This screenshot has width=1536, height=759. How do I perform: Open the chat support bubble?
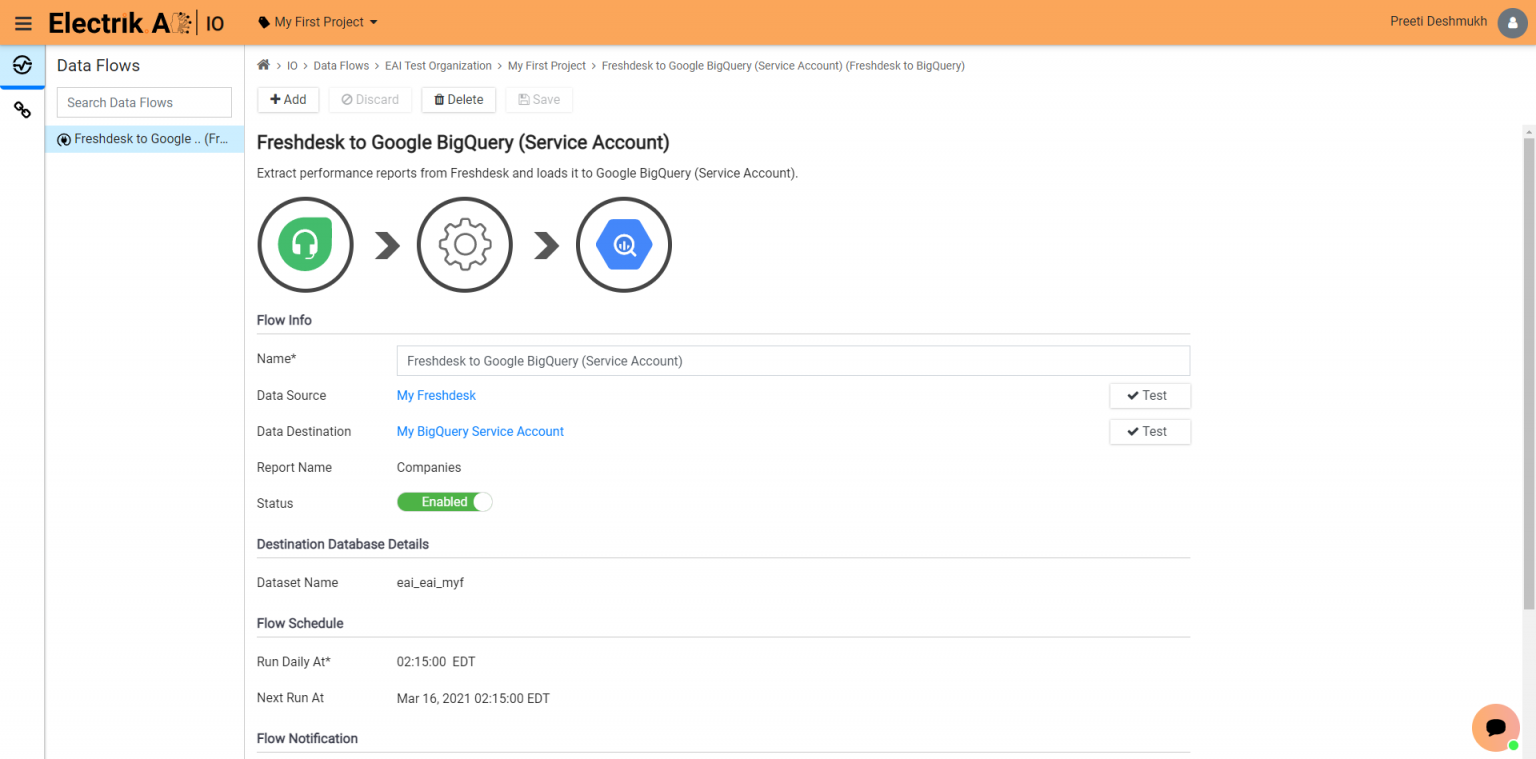(x=1495, y=727)
